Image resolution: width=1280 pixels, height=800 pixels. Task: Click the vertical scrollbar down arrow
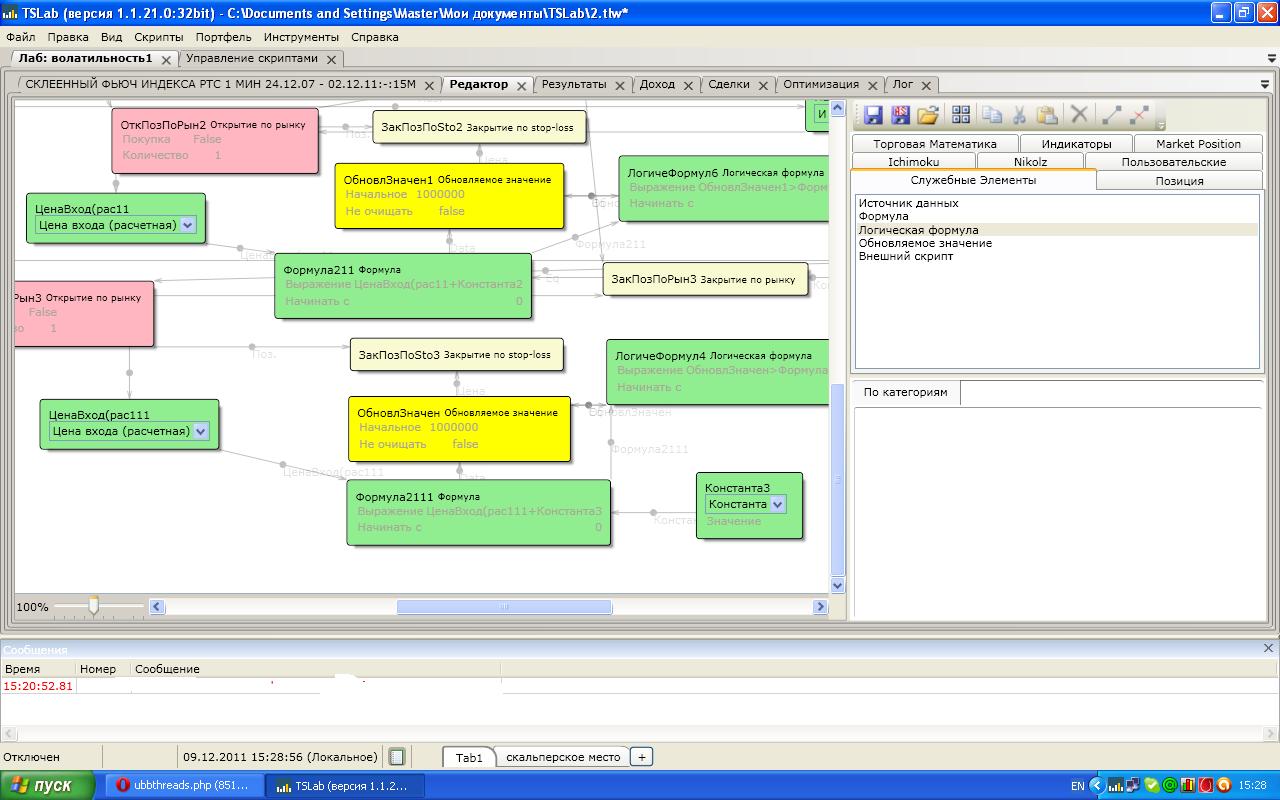(x=838, y=585)
